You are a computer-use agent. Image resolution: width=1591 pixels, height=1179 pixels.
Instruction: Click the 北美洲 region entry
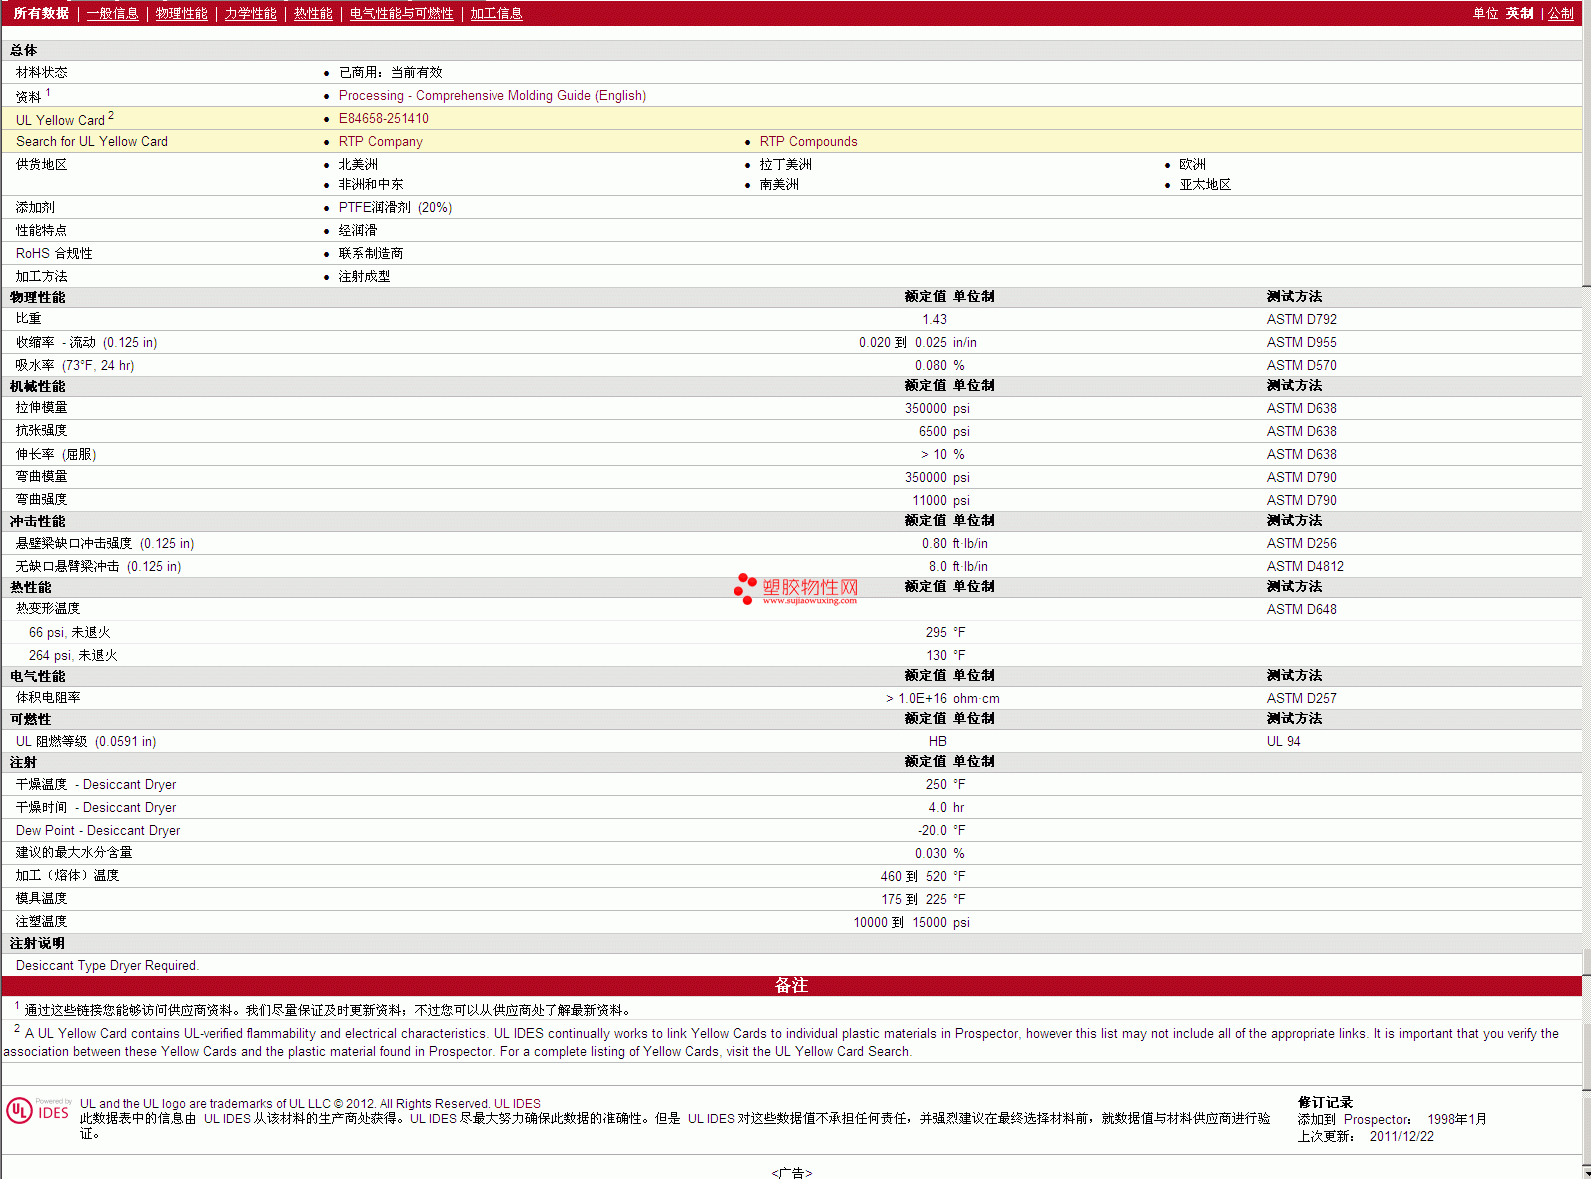click(358, 164)
